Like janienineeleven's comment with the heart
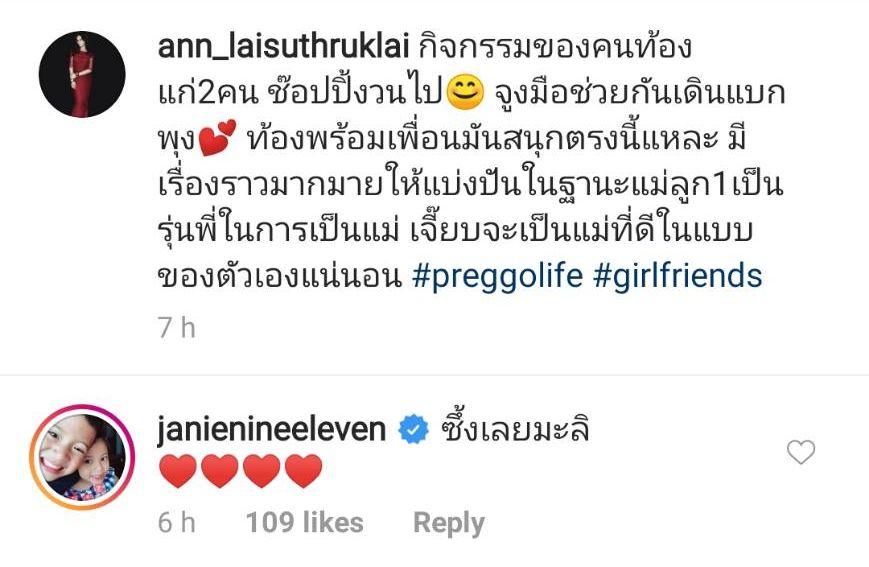Viewport: 869px width, 567px height. coord(801,452)
